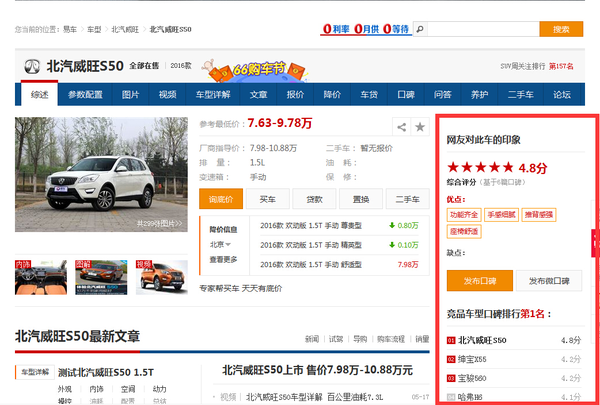Viewport: 600px width, 405px height.
Task: Open 2016款 欢动版 1.5T 手动 尊贵型
Action: [x=311, y=226]
